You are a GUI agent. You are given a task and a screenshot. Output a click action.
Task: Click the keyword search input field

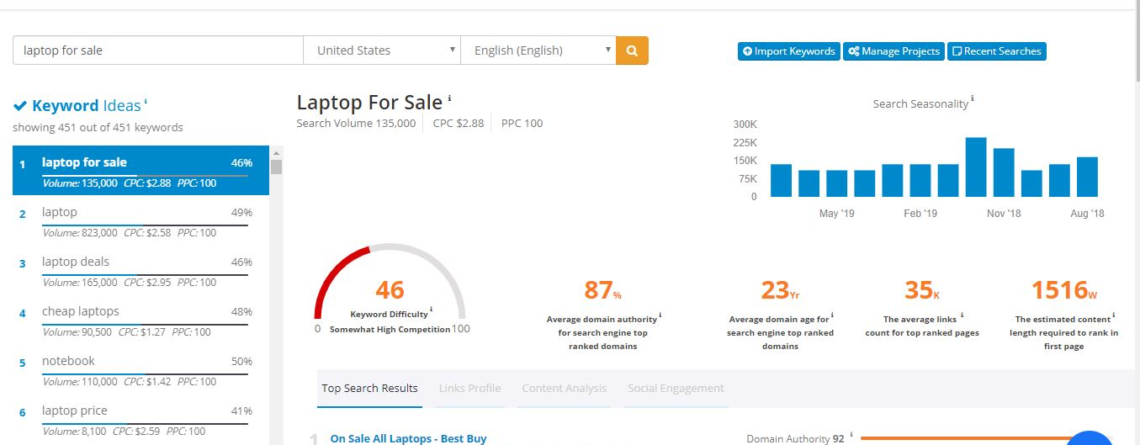tap(158, 51)
